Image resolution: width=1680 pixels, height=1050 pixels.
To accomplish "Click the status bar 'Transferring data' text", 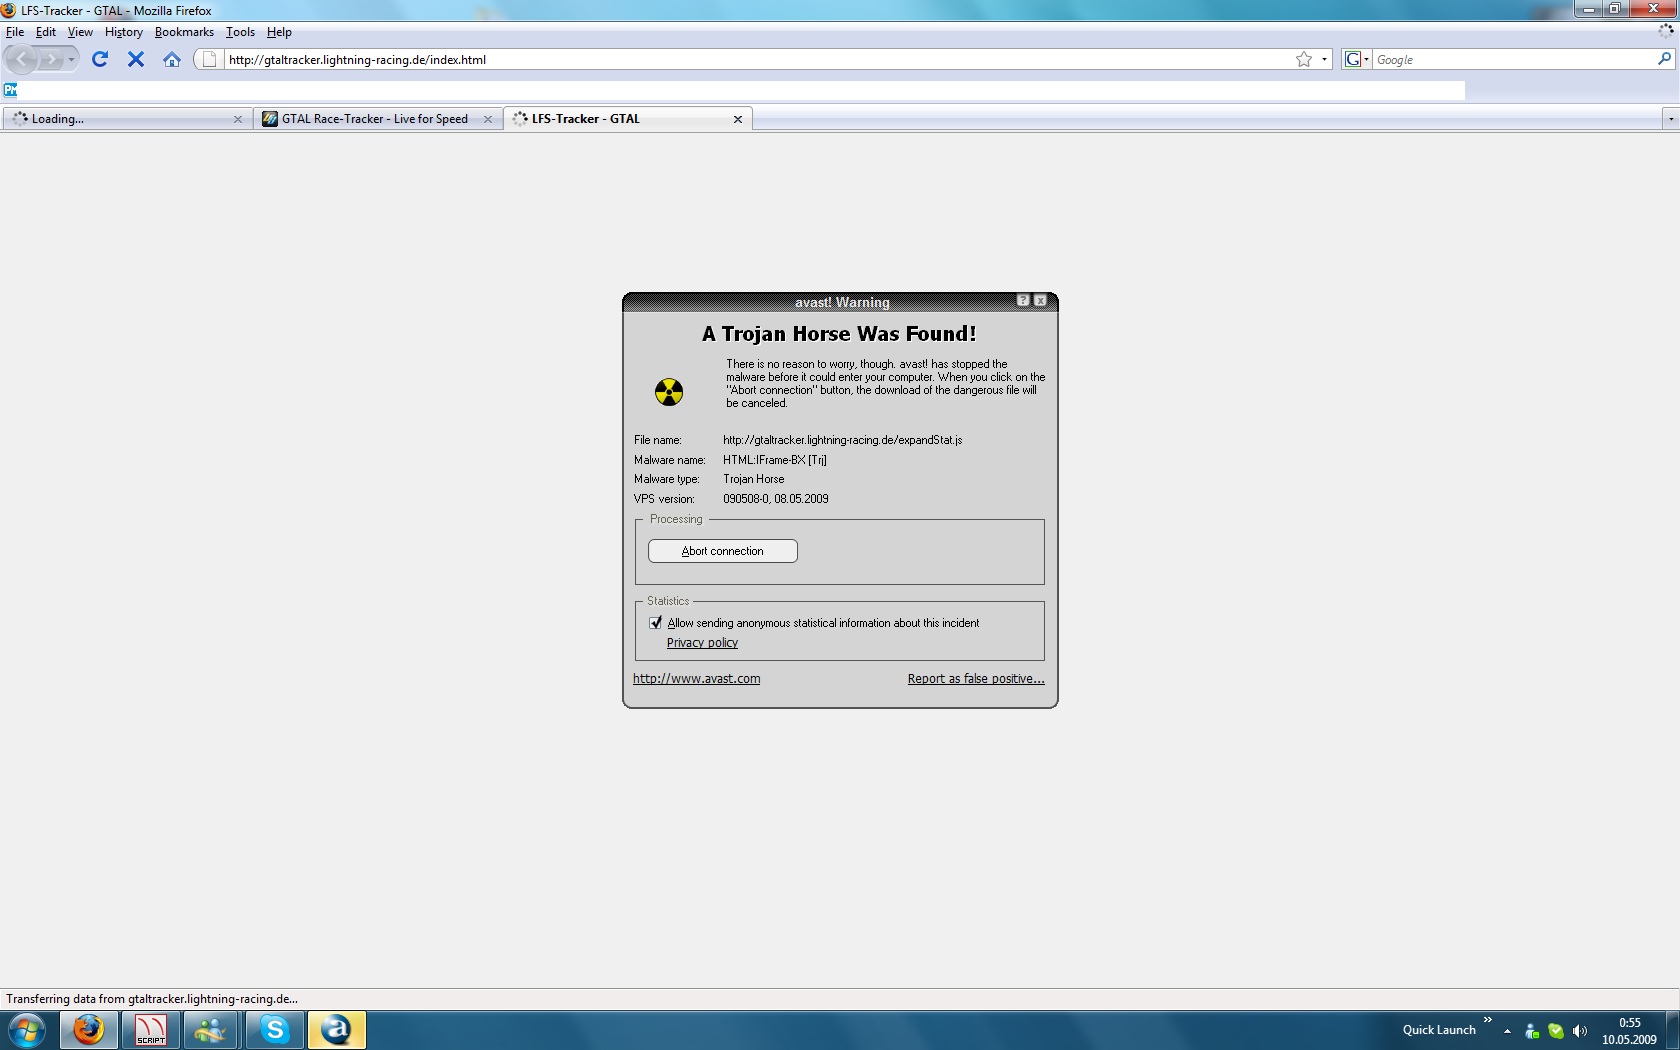I will [152, 999].
